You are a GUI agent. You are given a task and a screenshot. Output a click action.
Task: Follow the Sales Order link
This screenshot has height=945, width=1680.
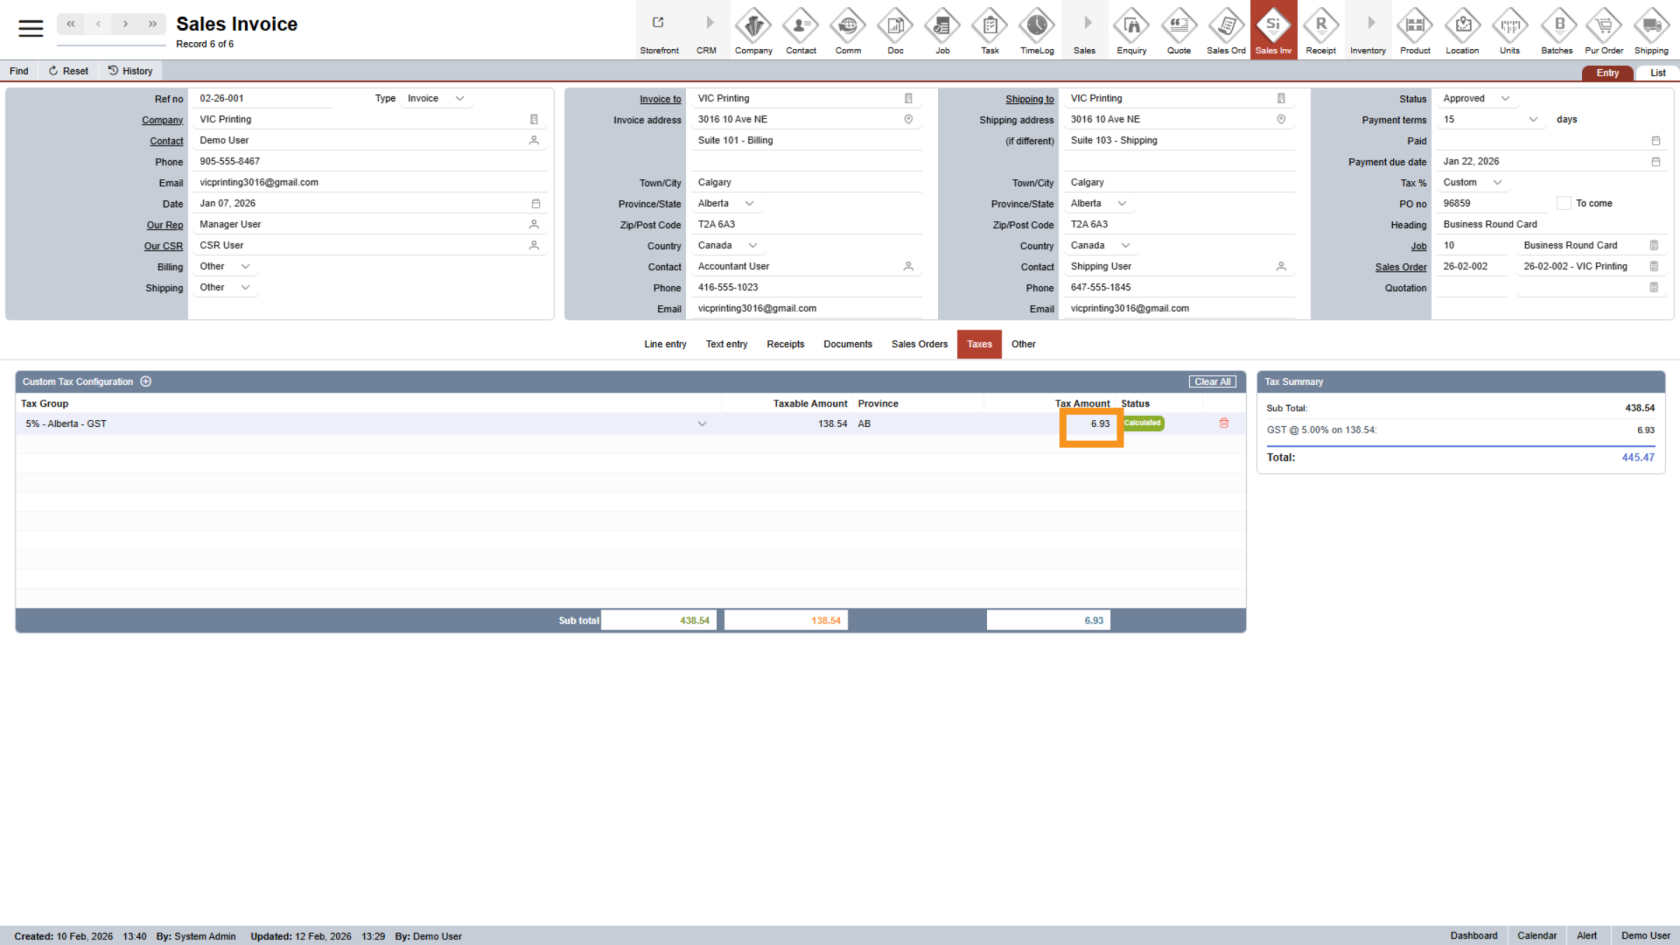coord(1400,267)
